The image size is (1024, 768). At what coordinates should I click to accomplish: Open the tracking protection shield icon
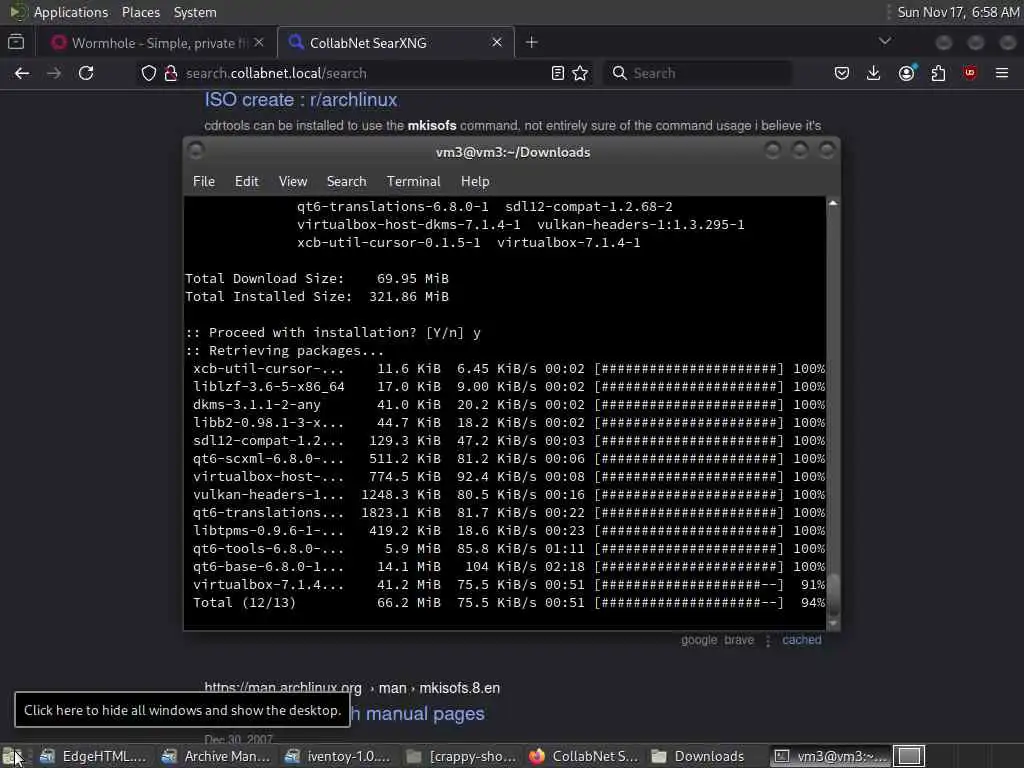coord(149,73)
